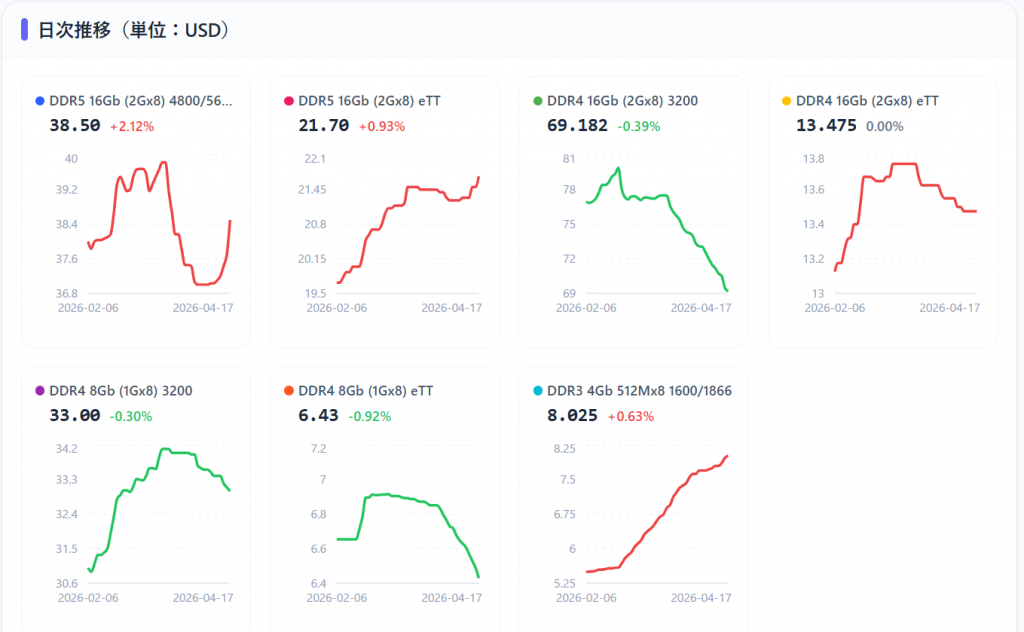
Task: Select the DDR4 16Gb (2Gx8) 3200 title
Action: [x=622, y=101]
